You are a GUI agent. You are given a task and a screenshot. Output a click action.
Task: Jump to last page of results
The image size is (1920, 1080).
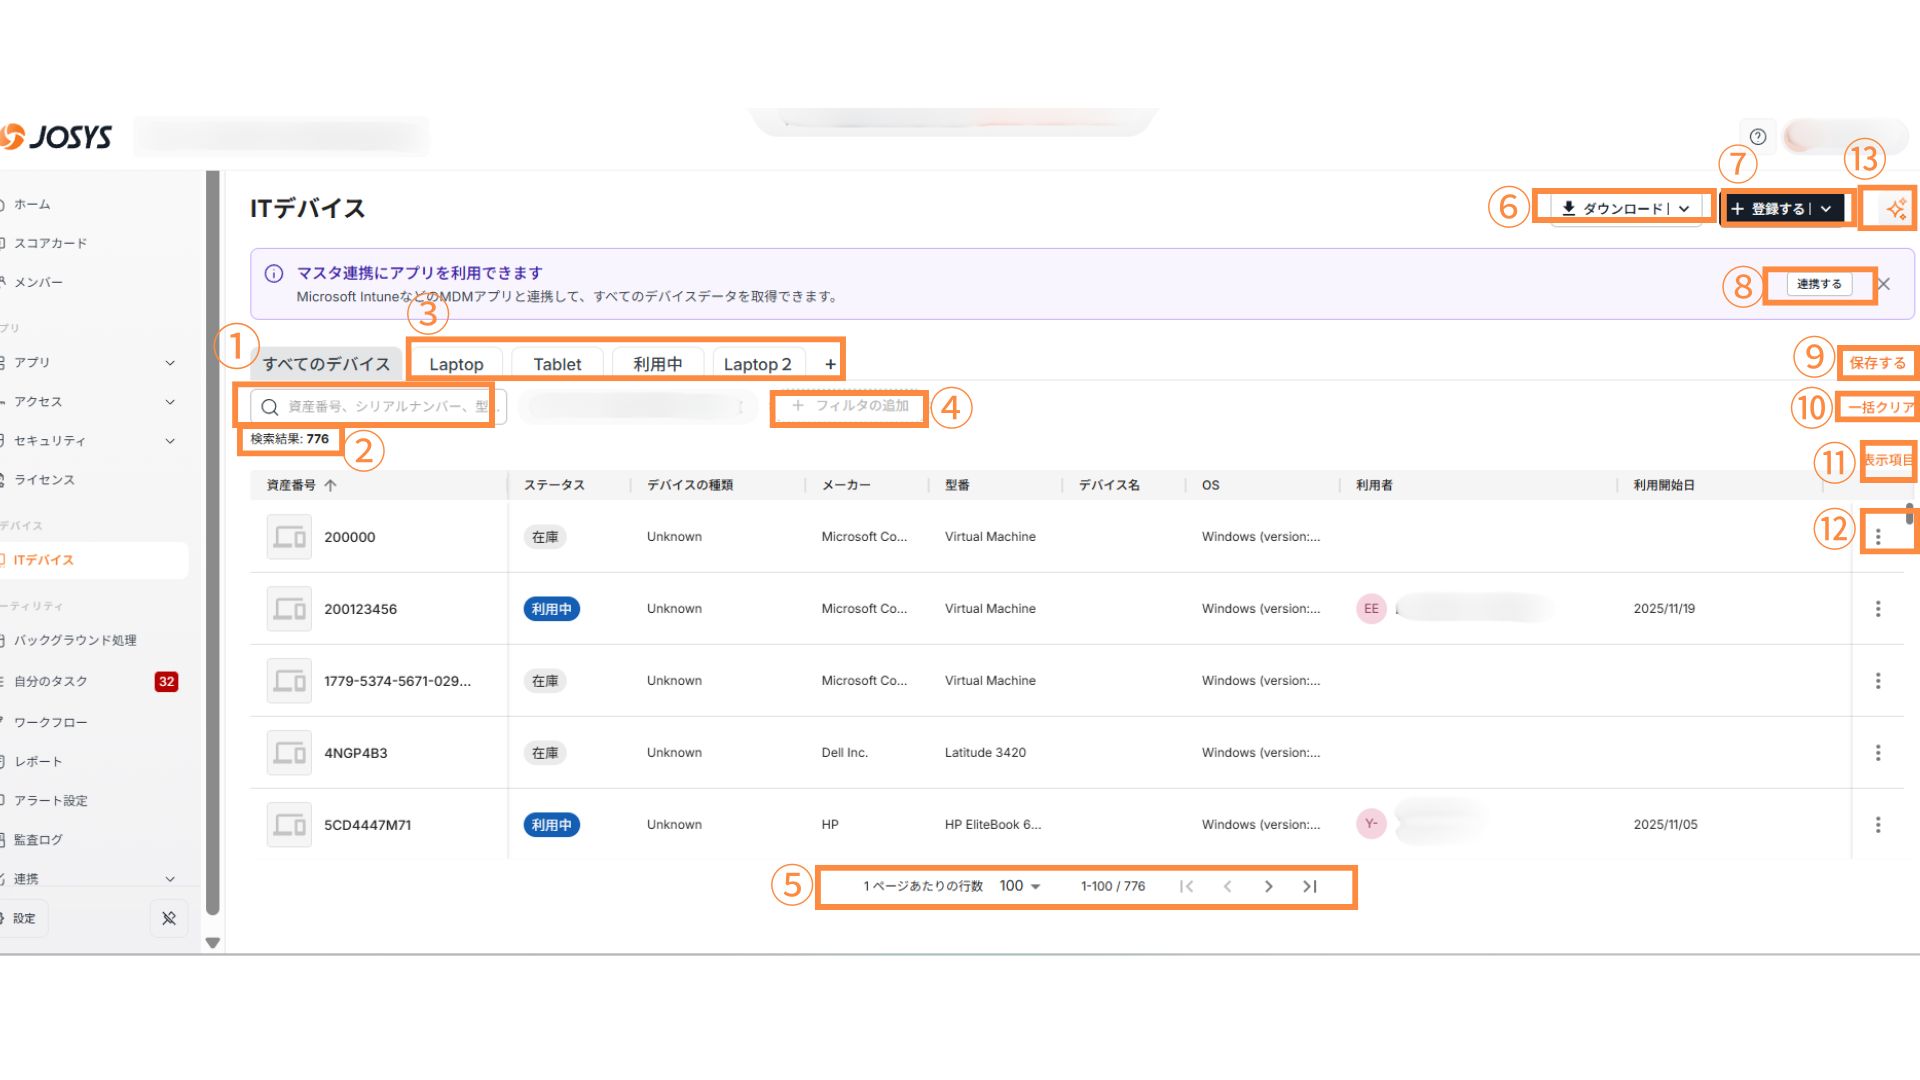click(x=1310, y=886)
